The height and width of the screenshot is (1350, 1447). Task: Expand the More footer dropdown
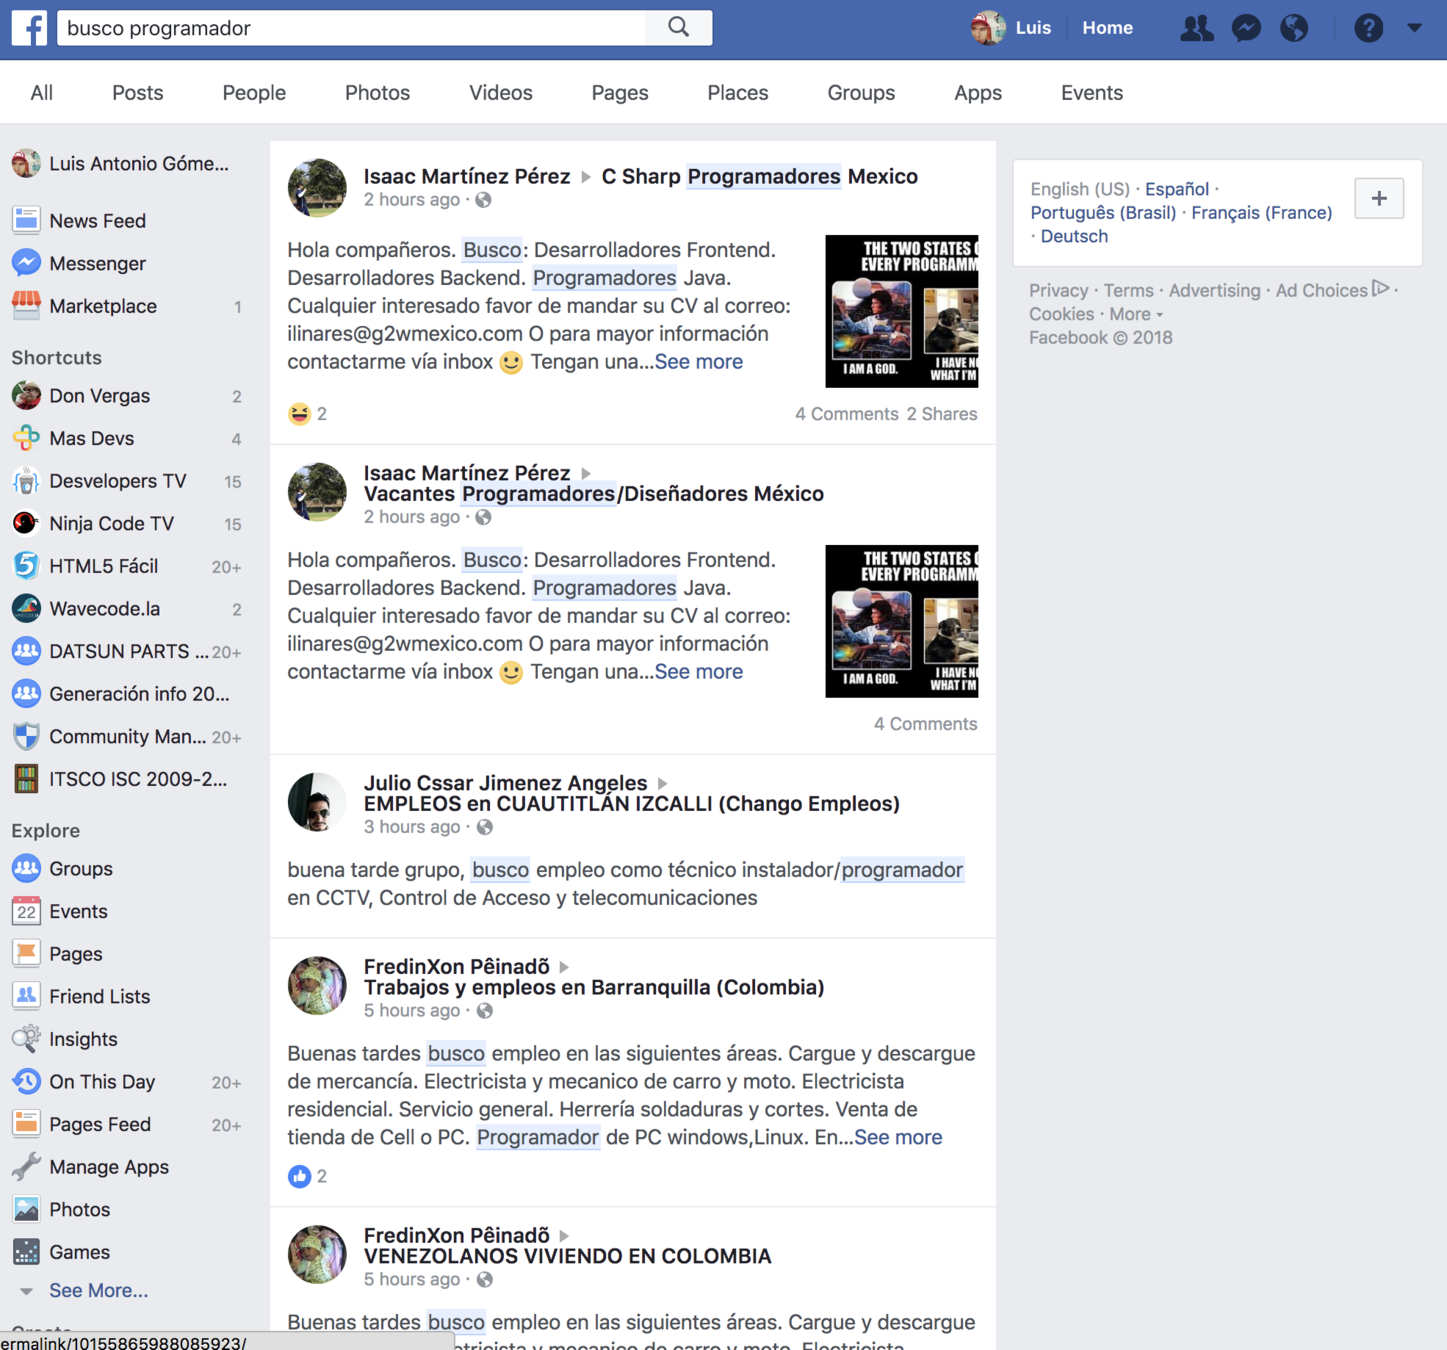1136,314
